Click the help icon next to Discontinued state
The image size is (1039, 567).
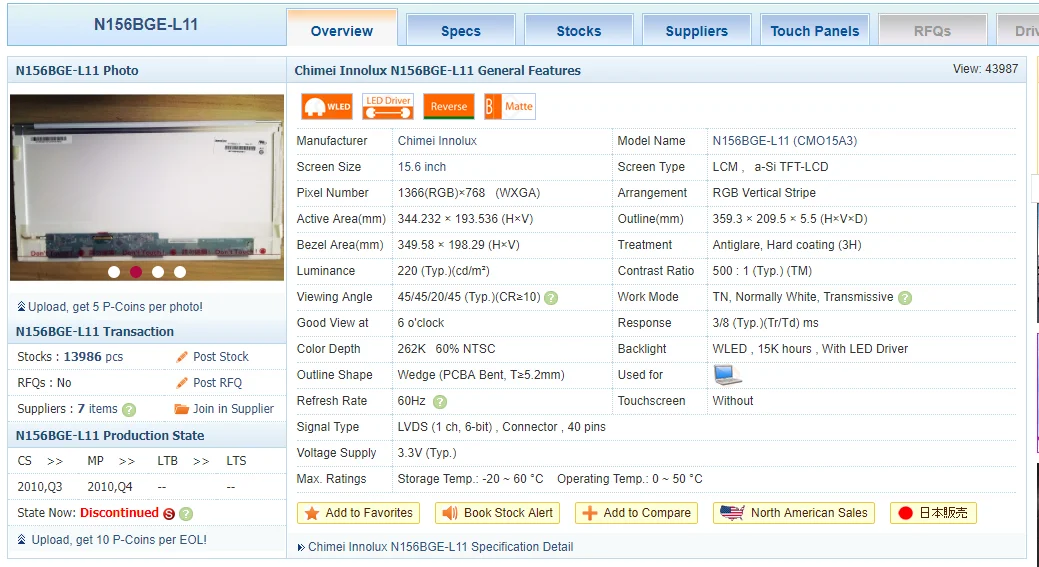pos(186,513)
